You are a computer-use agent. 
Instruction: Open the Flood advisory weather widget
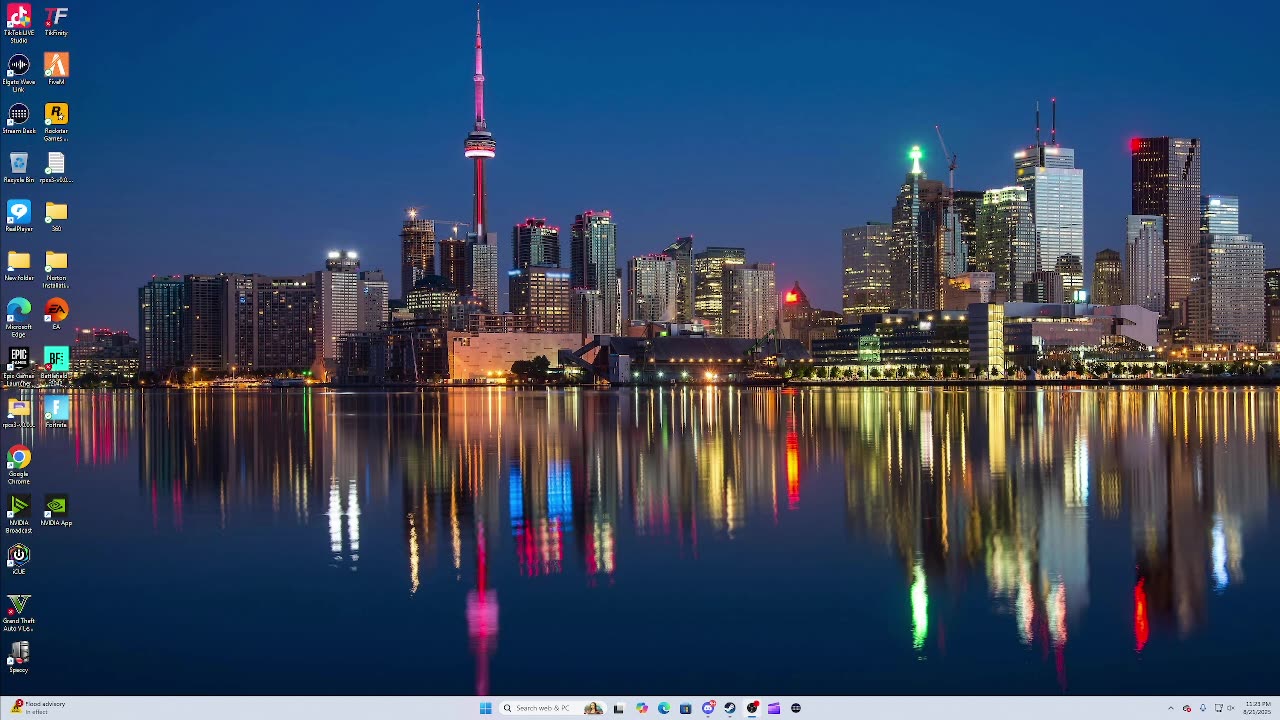click(39, 707)
